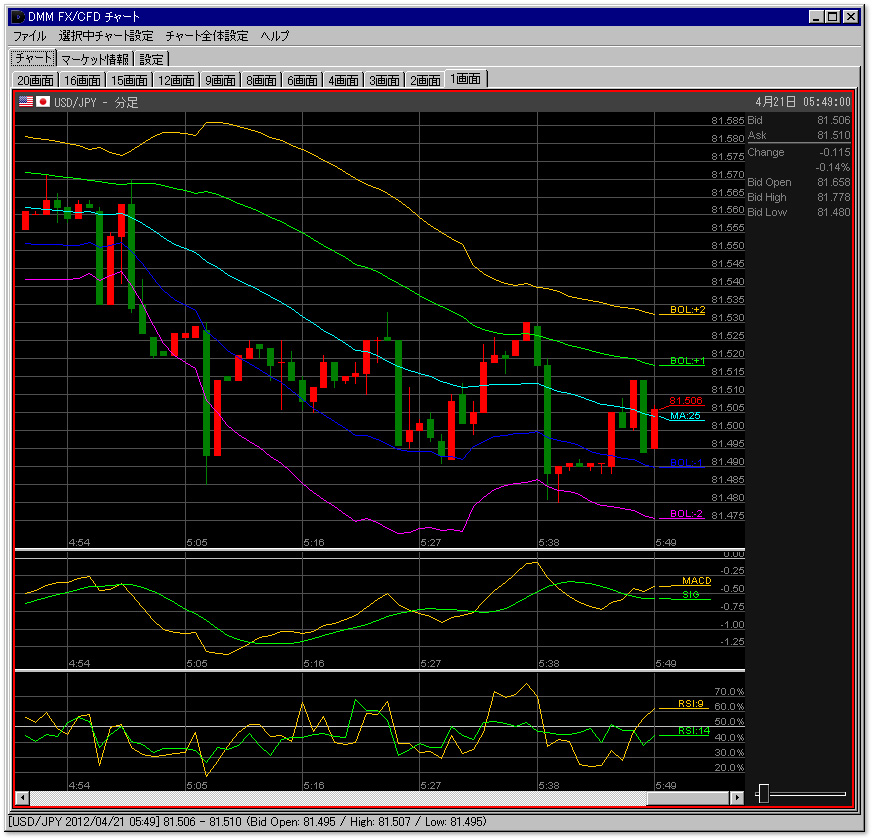Click the MACD indicator label

(x=697, y=581)
